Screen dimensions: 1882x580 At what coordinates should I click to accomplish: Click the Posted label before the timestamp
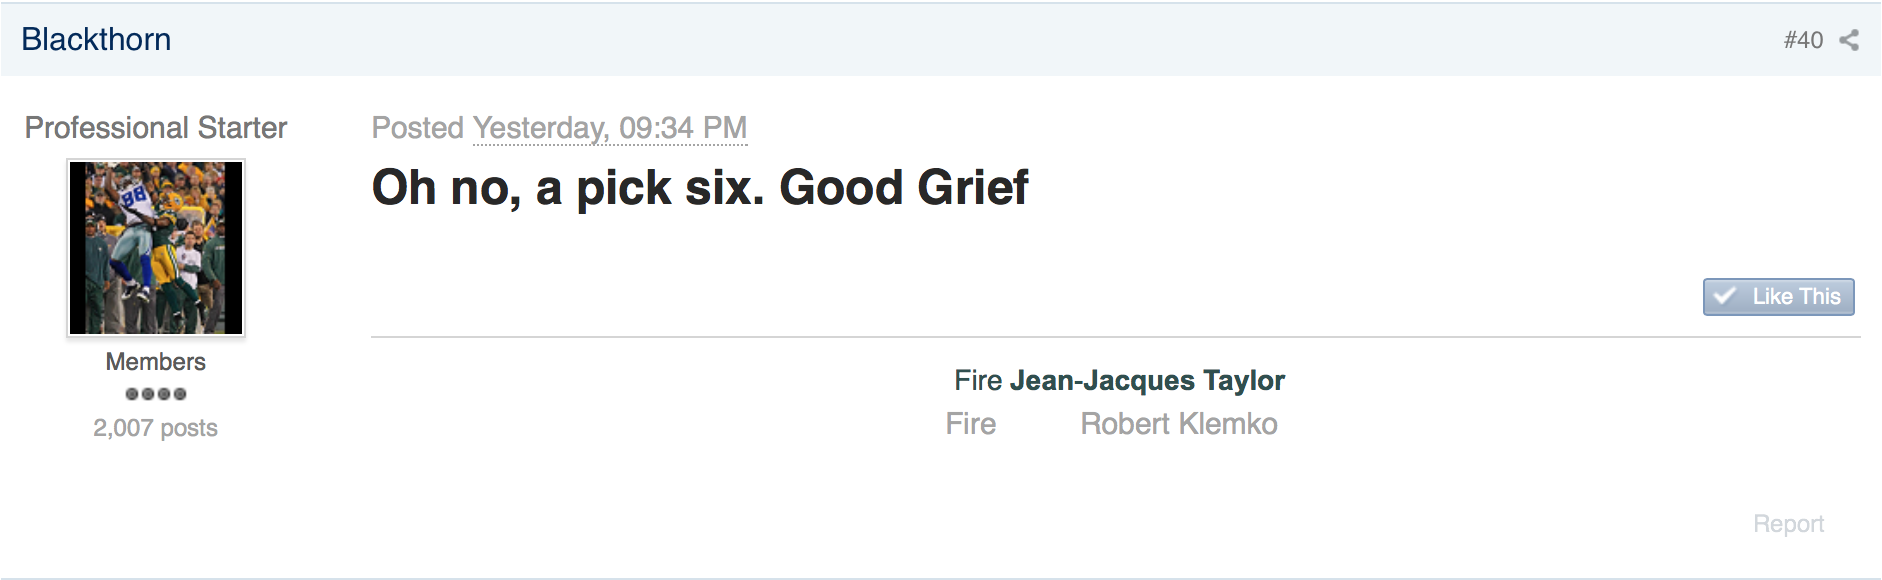point(418,128)
